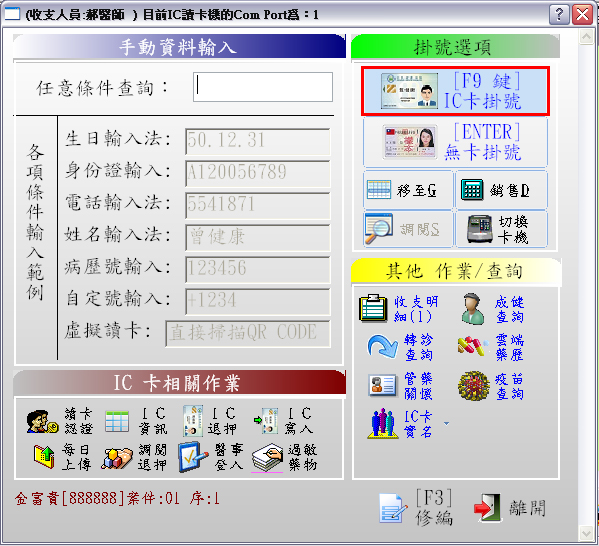Click the 任意條件查詢 text input field
599x546 pixels.
pos(263,87)
